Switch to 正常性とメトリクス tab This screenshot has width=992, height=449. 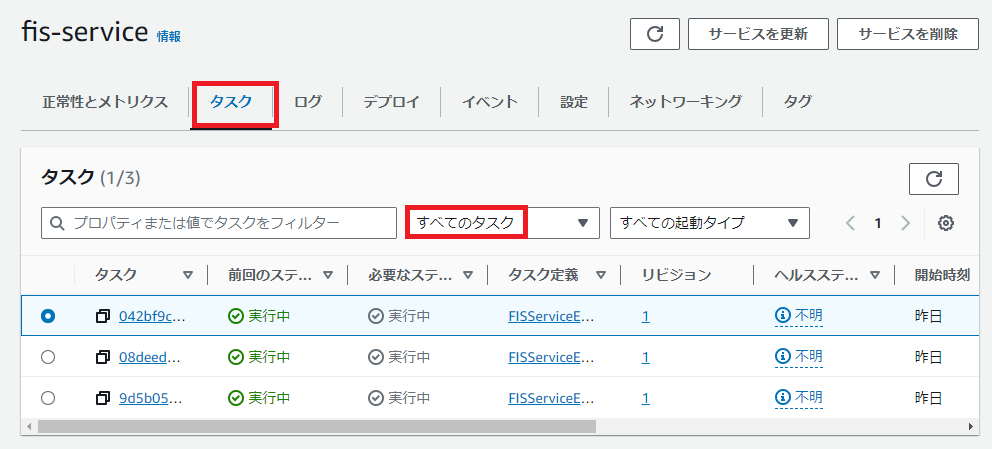105,102
